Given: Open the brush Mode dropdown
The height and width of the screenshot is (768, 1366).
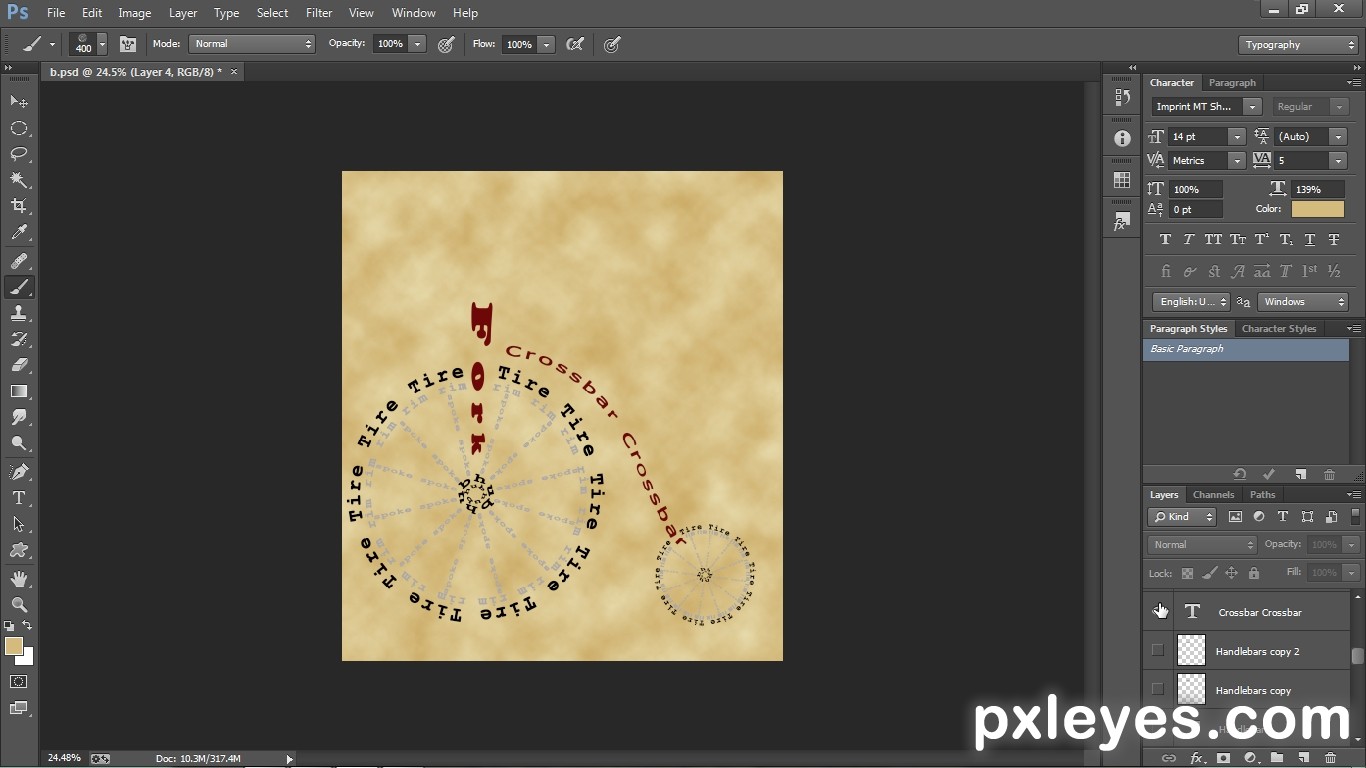Looking at the screenshot, I should (x=252, y=44).
